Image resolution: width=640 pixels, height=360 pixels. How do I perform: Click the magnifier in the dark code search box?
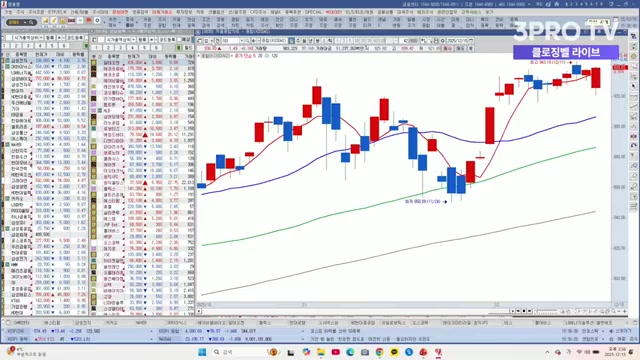click(31, 22)
